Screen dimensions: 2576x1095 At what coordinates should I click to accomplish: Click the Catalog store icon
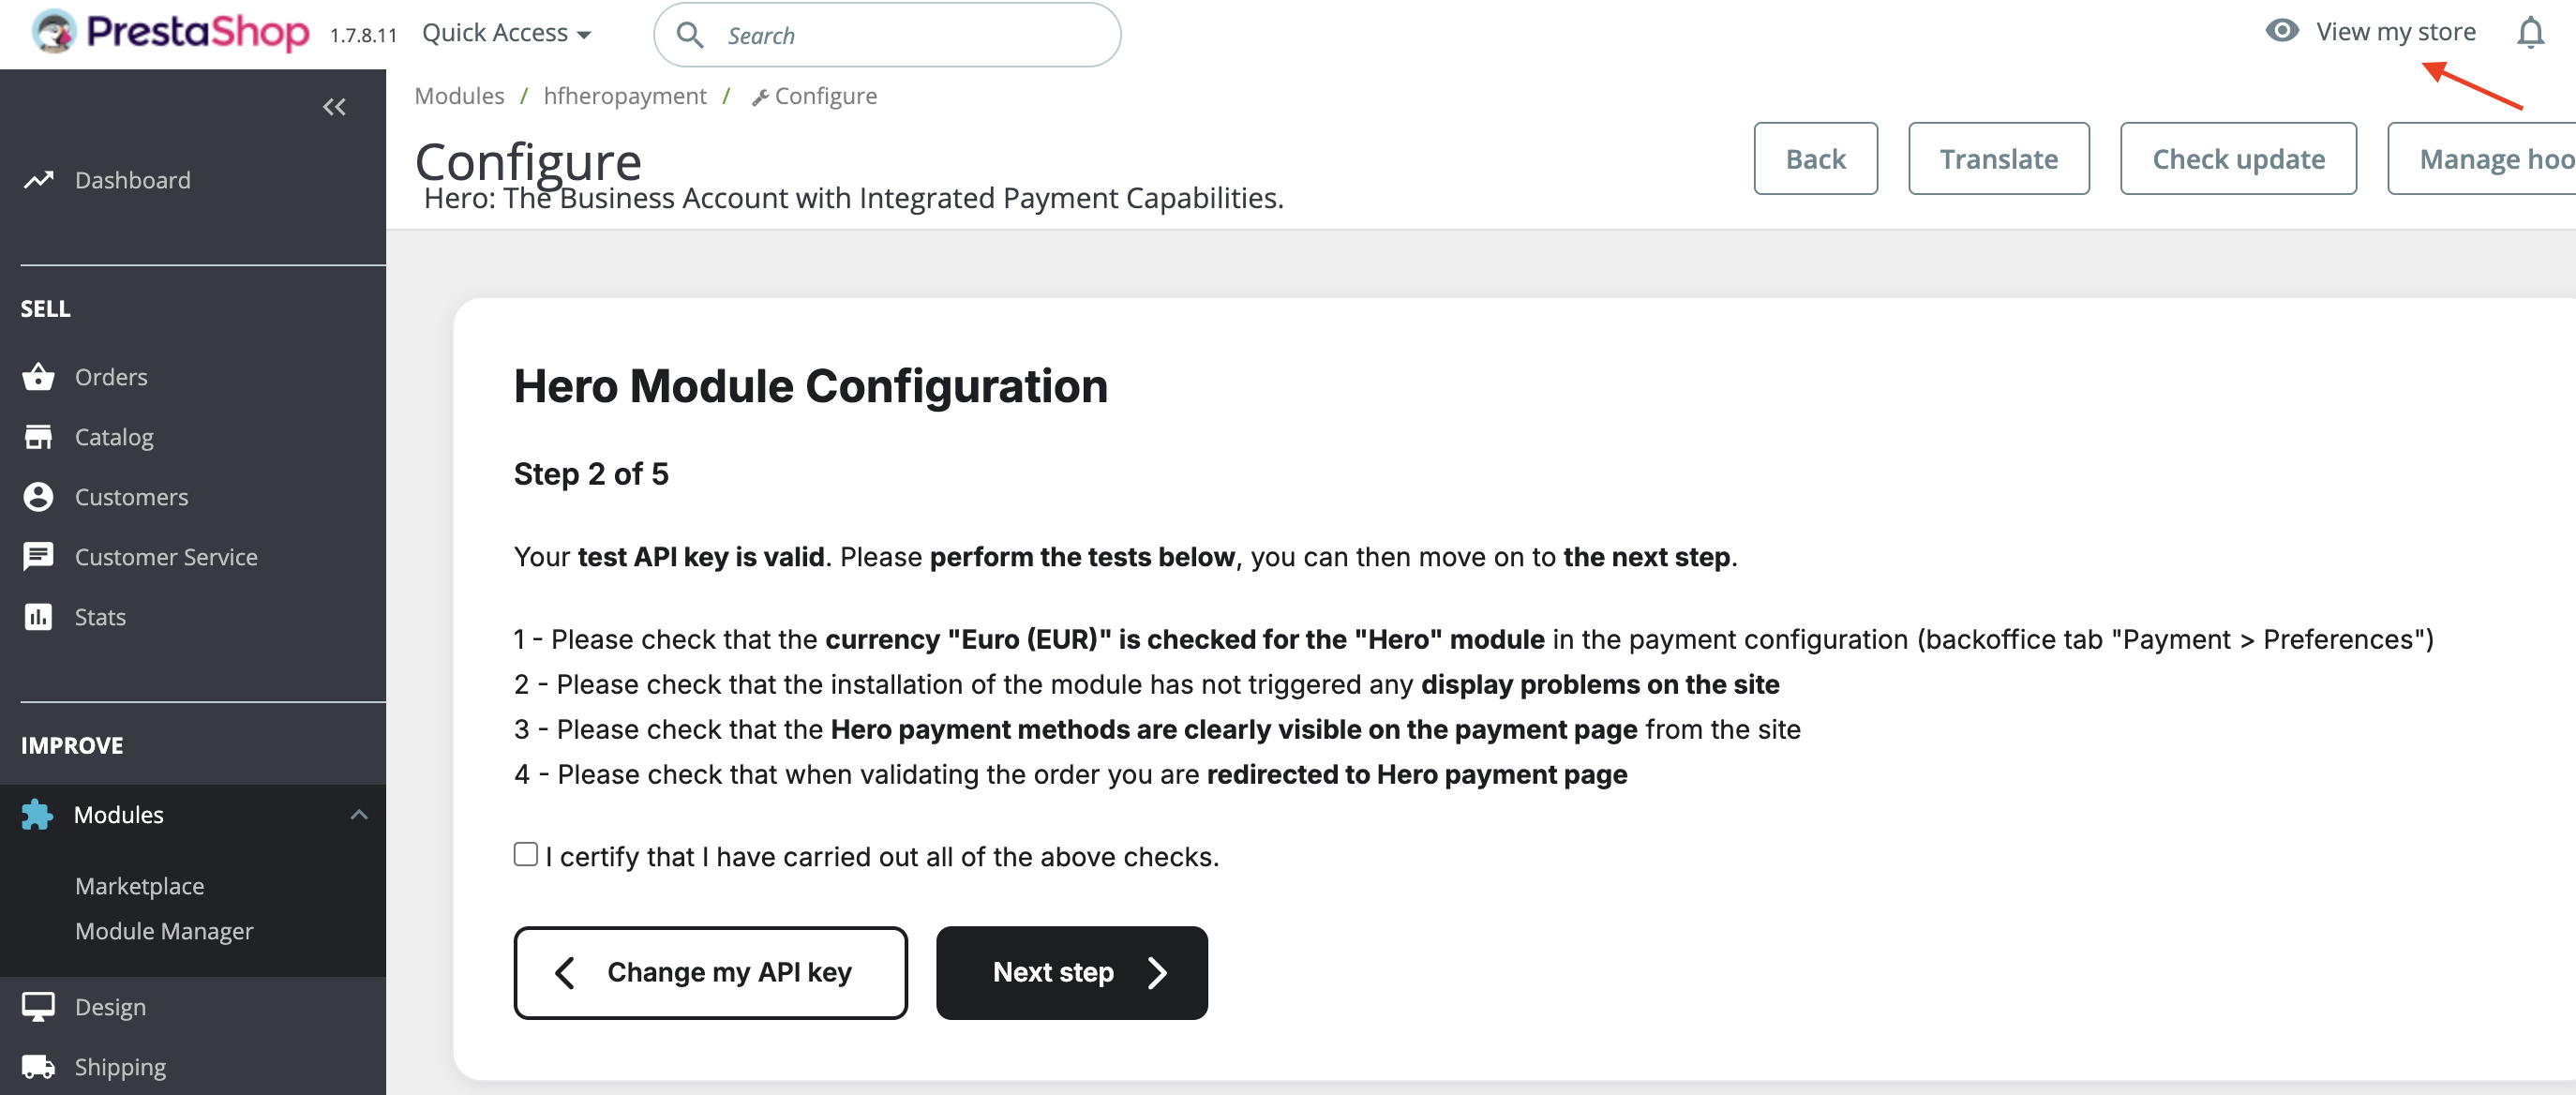(x=39, y=437)
